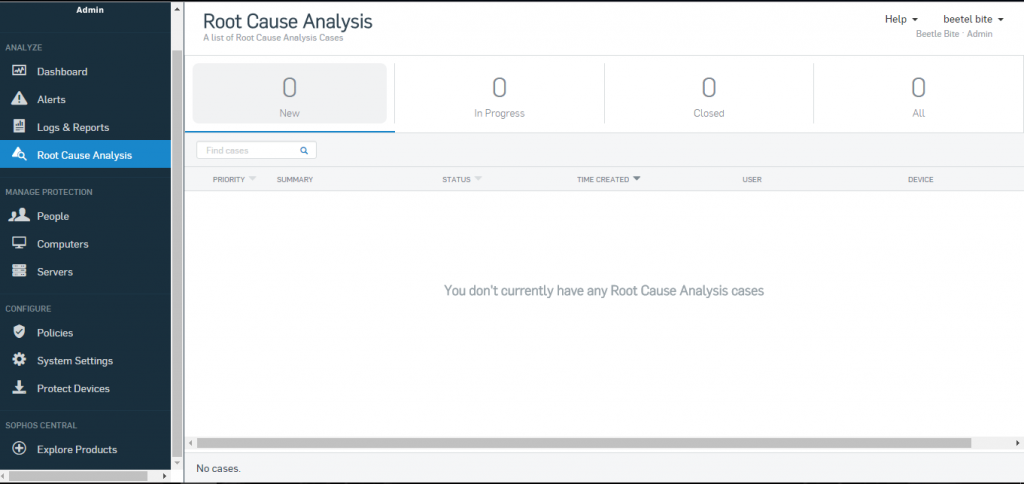The height and width of the screenshot is (484, 1024).
Task: Click the main horizontal scrollbar thumb
Action: 584,443
